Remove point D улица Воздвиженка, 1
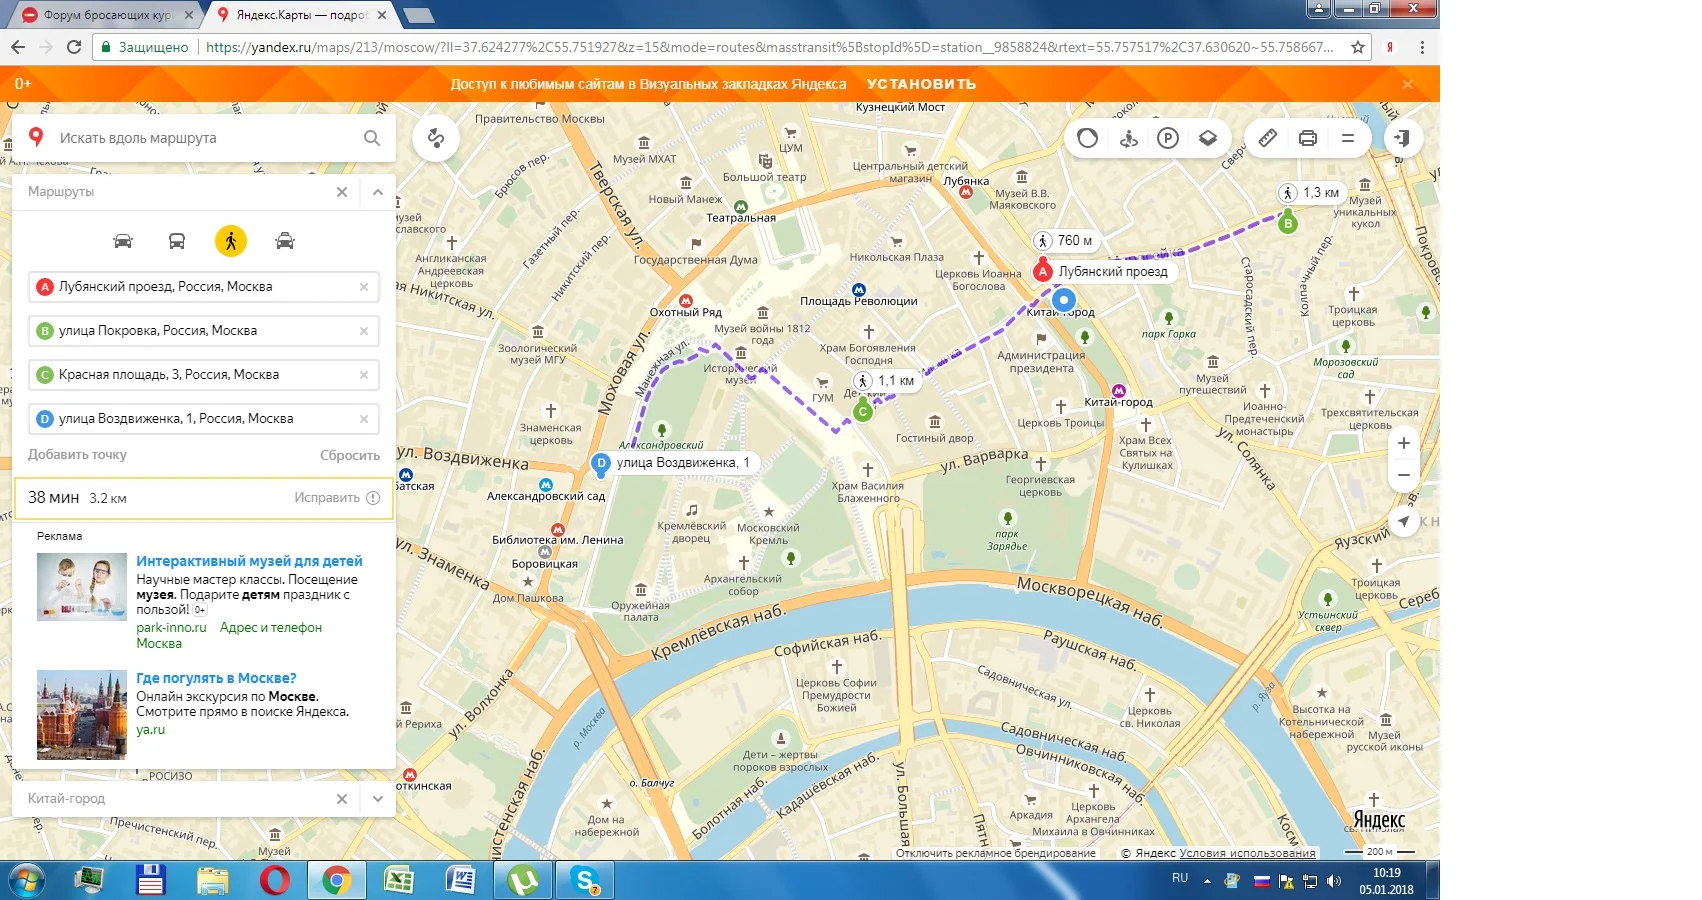Screen dimensions: 1702x900 364,419
